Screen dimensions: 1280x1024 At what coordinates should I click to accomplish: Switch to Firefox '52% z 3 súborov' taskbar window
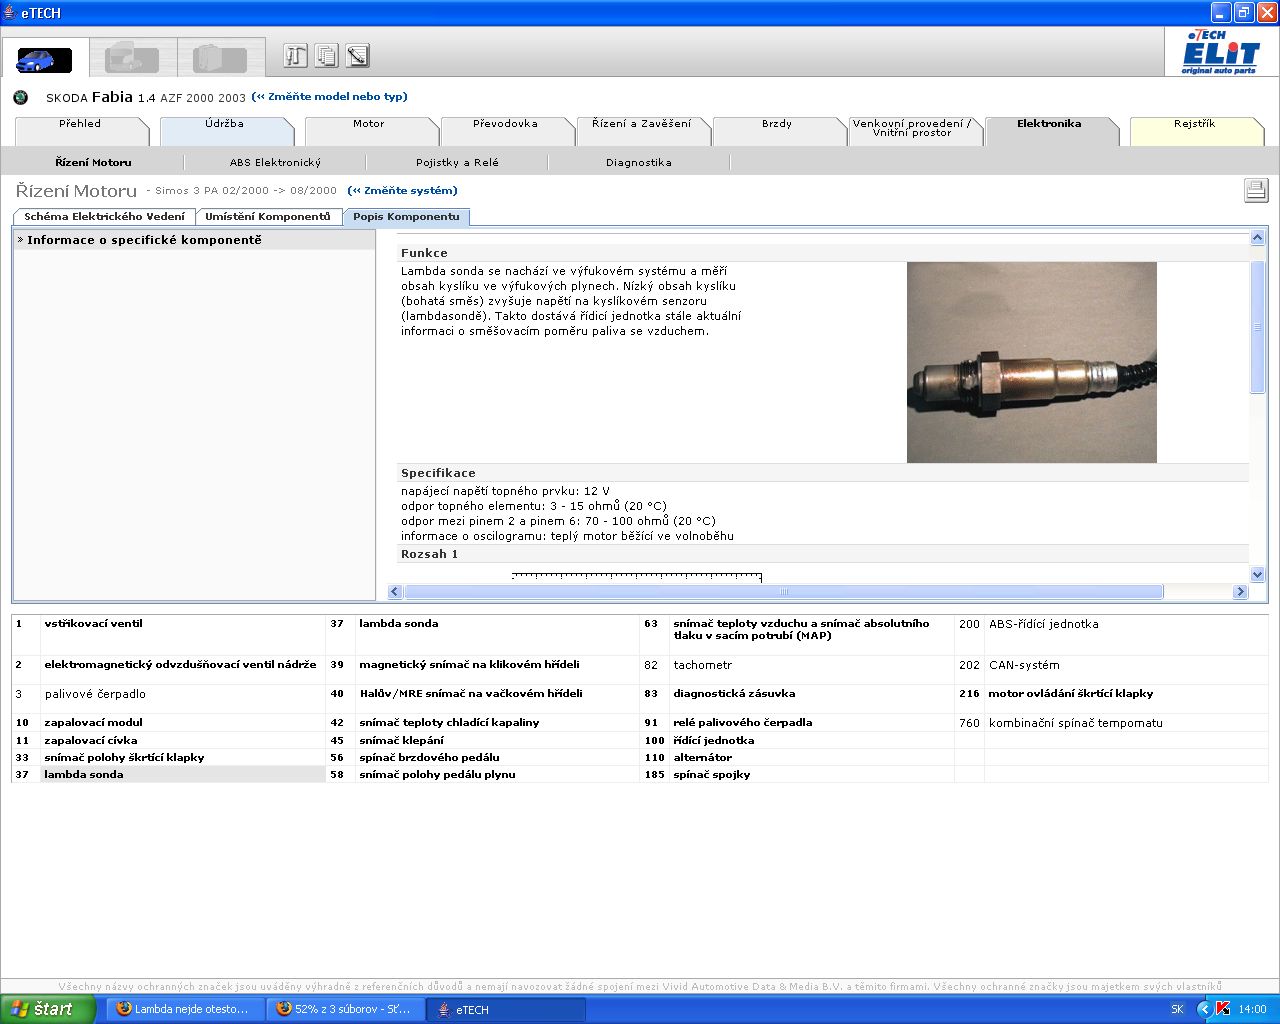point(345,1009)
